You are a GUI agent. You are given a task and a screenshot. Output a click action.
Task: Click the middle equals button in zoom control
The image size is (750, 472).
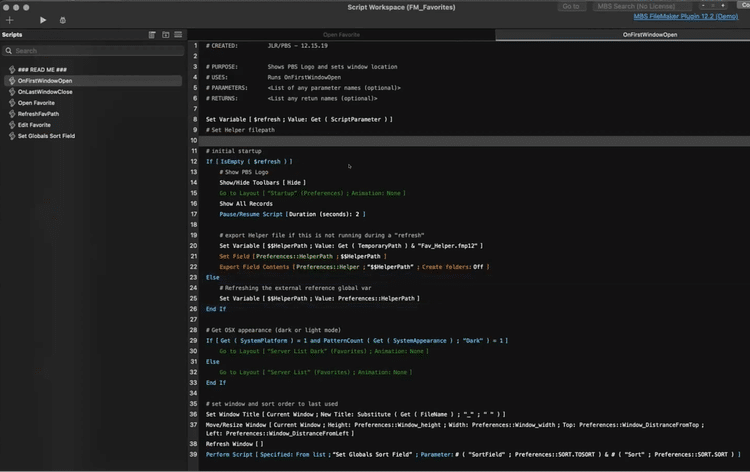(713, 6)
